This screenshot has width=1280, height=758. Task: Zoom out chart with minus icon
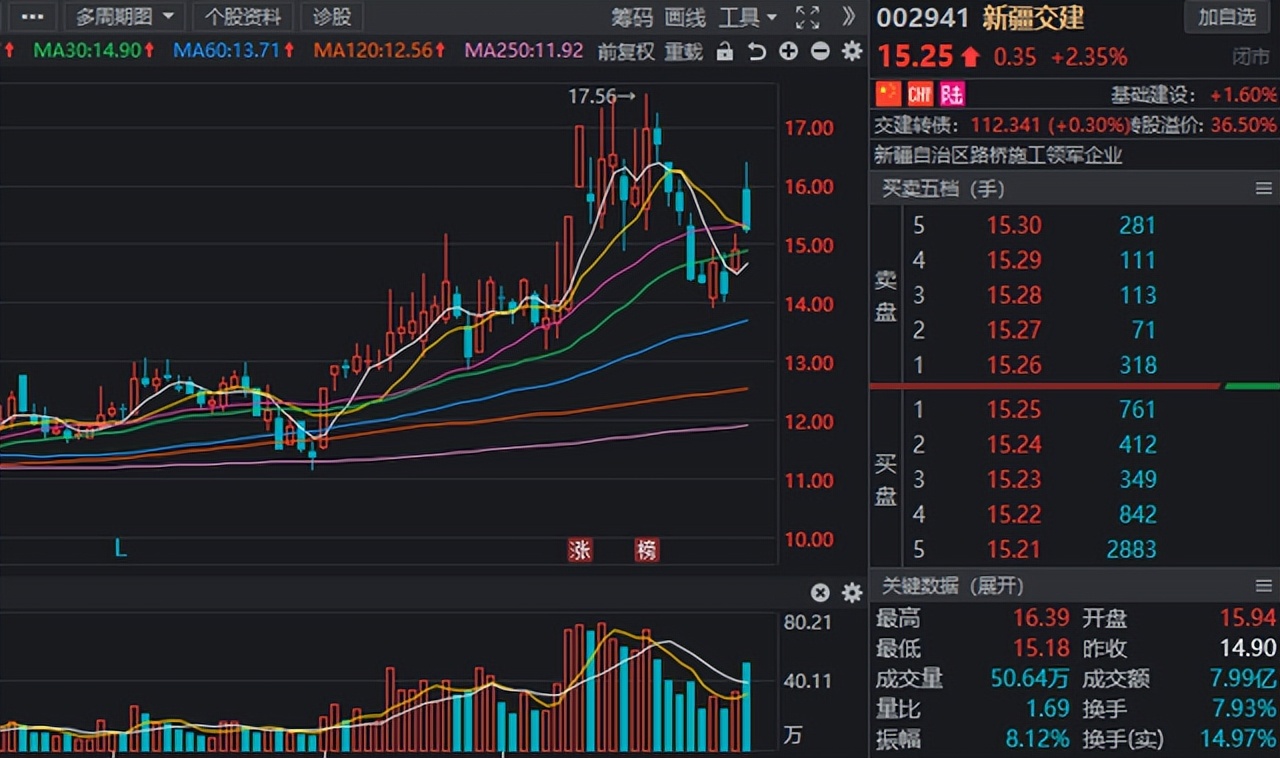click(x=820, y=51)
